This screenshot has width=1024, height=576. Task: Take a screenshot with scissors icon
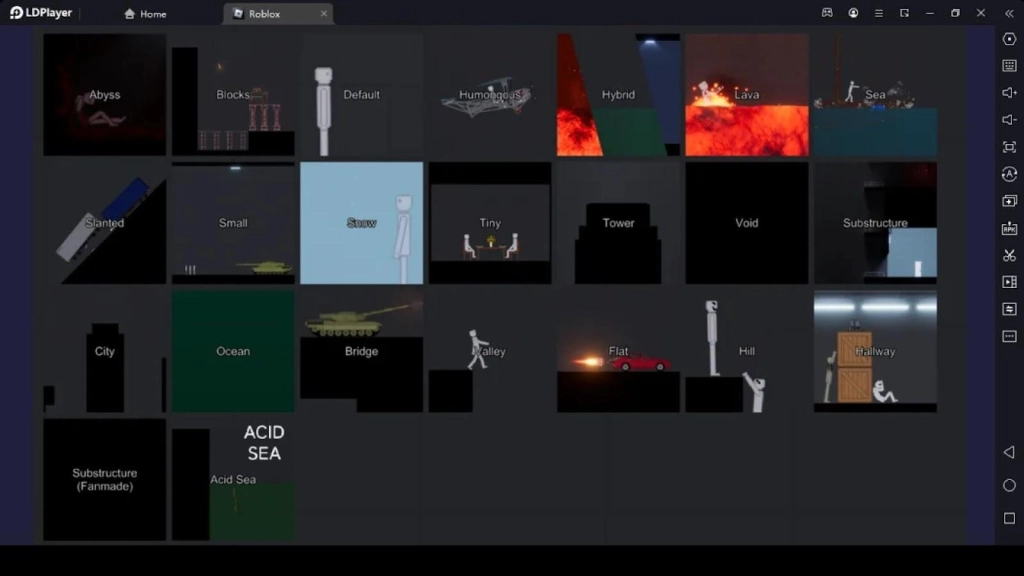pos(1009,255)
